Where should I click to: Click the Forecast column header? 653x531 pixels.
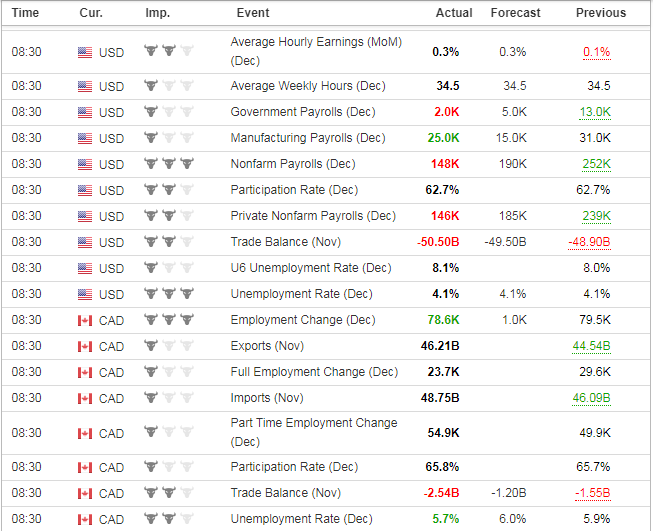click(515, 13)
